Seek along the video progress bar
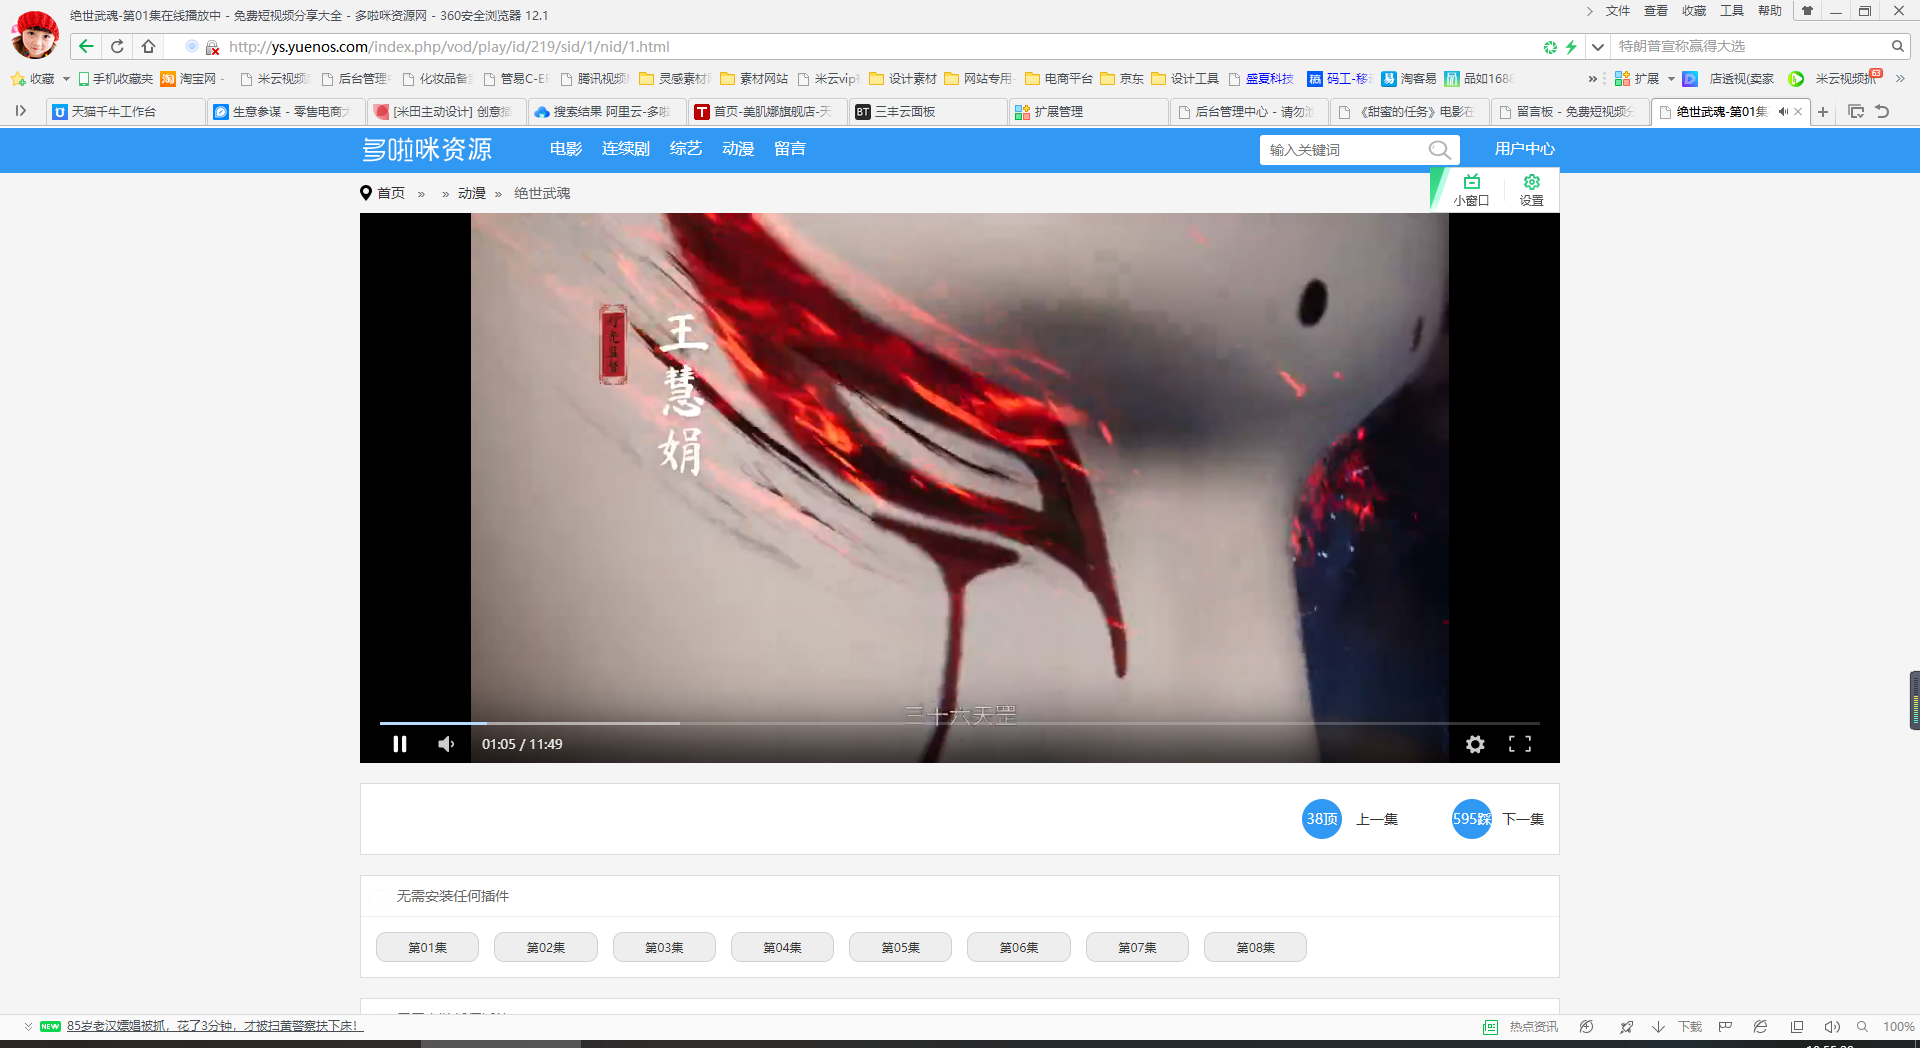1920x1048 pixels. (960, 723)
